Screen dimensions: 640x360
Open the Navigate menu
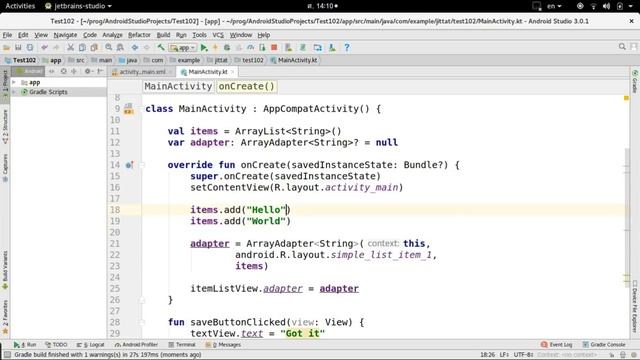point(65,35)
